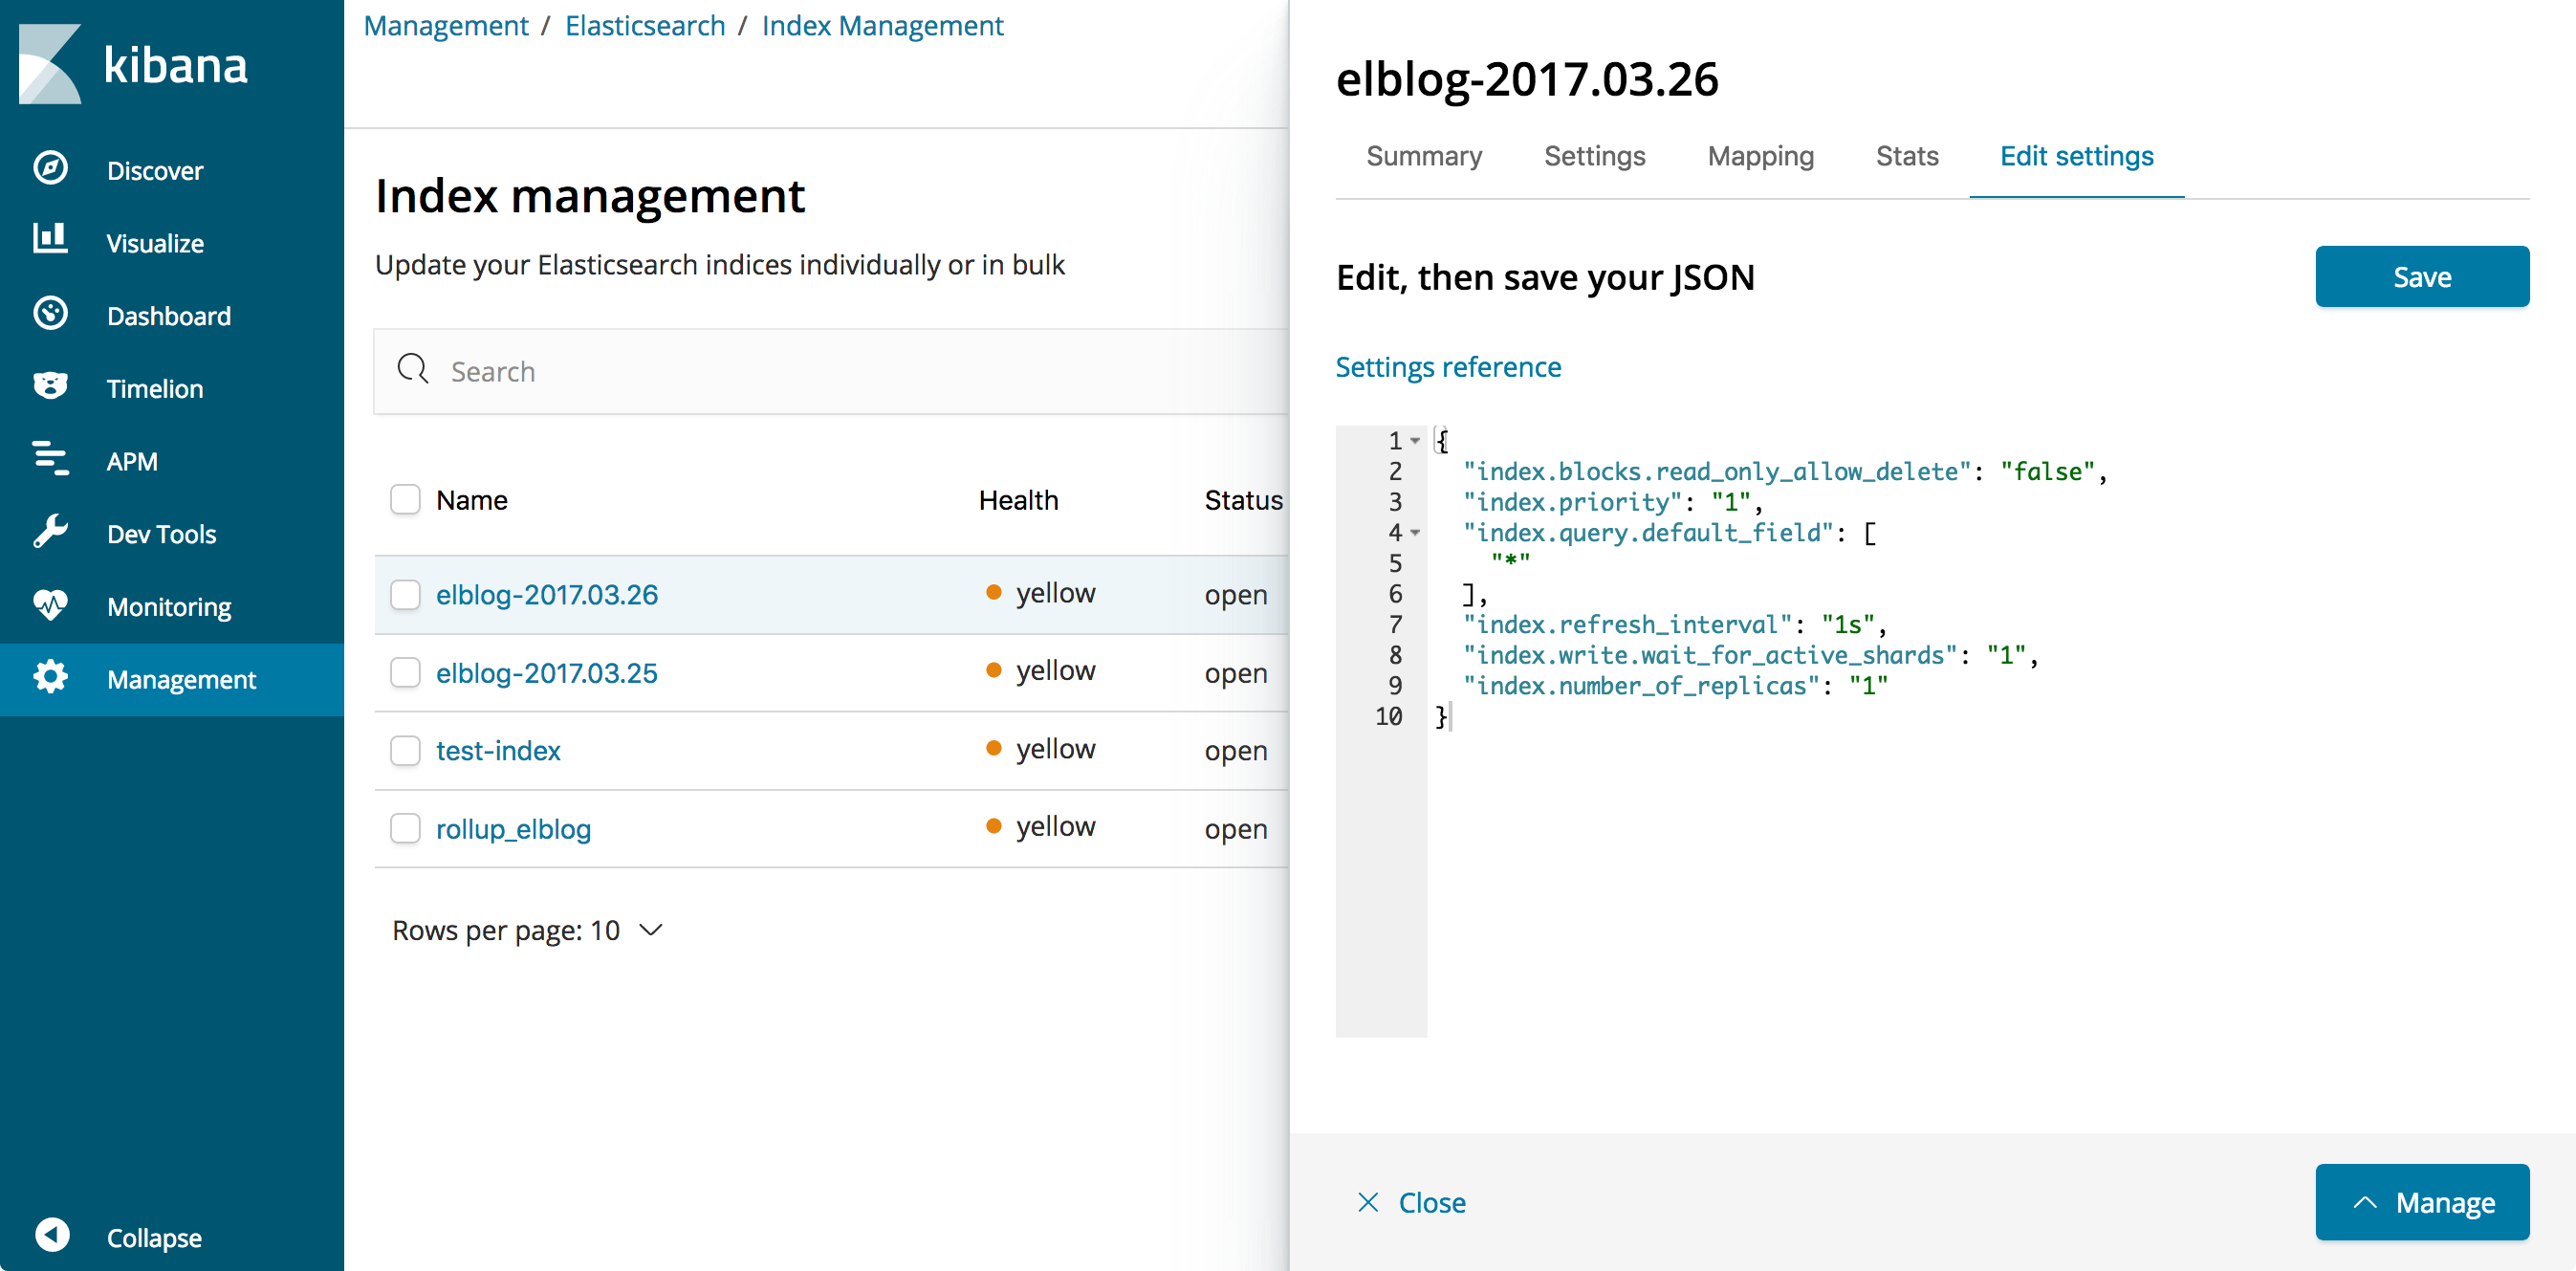Click "index.number_of_replicas" key on line 9

pos(1641,685)
